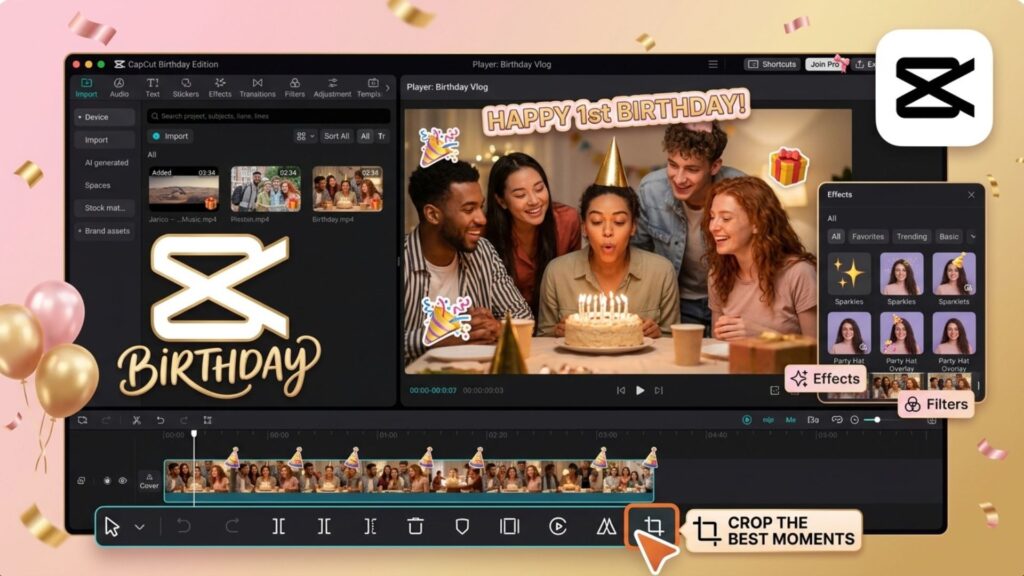
Task: Open the Effects tab in top toolbar
Action: click(220, 88)
